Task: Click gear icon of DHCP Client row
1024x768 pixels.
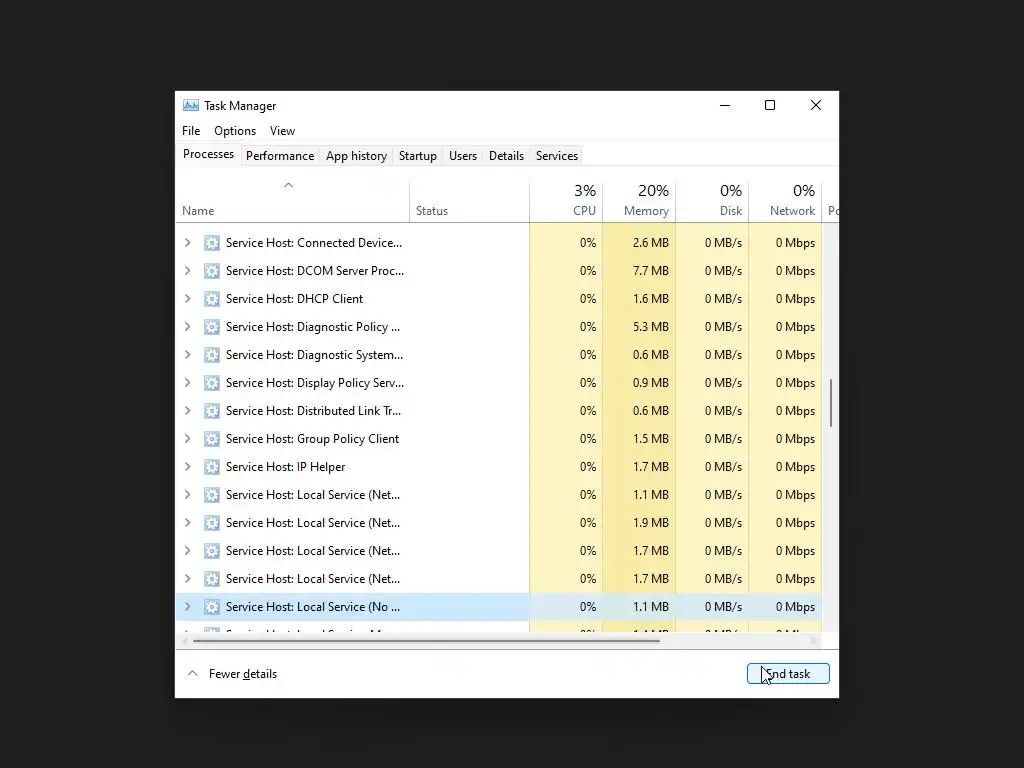Action: click(x=212, y=299)
